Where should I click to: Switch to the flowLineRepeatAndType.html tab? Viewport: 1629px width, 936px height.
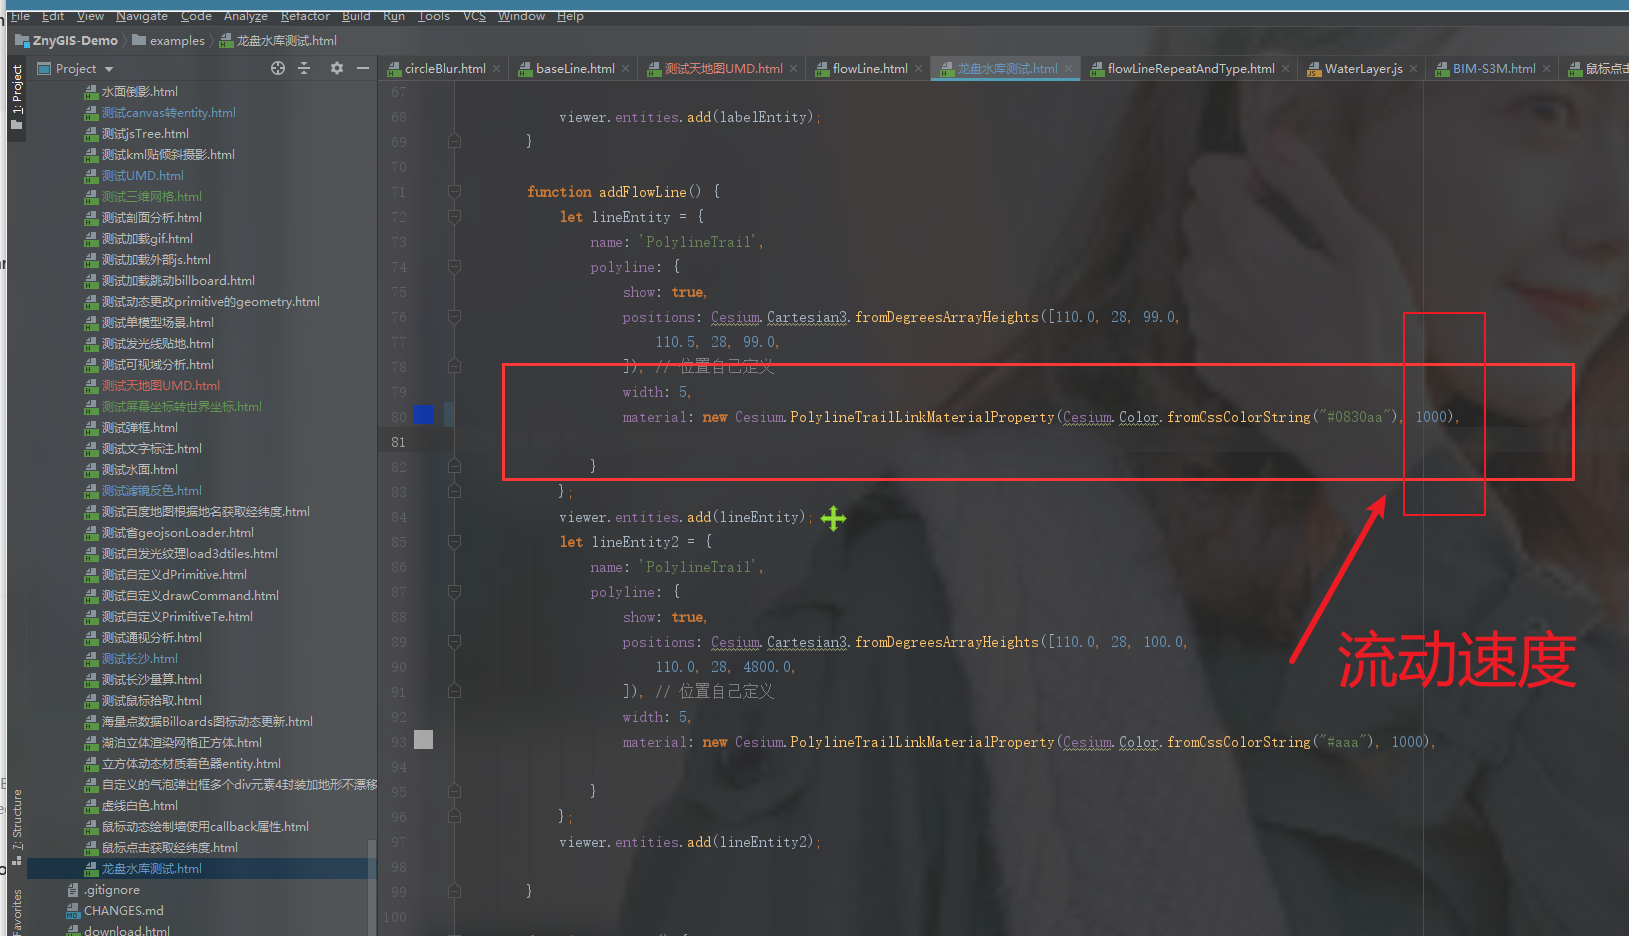click(1191, 69)
